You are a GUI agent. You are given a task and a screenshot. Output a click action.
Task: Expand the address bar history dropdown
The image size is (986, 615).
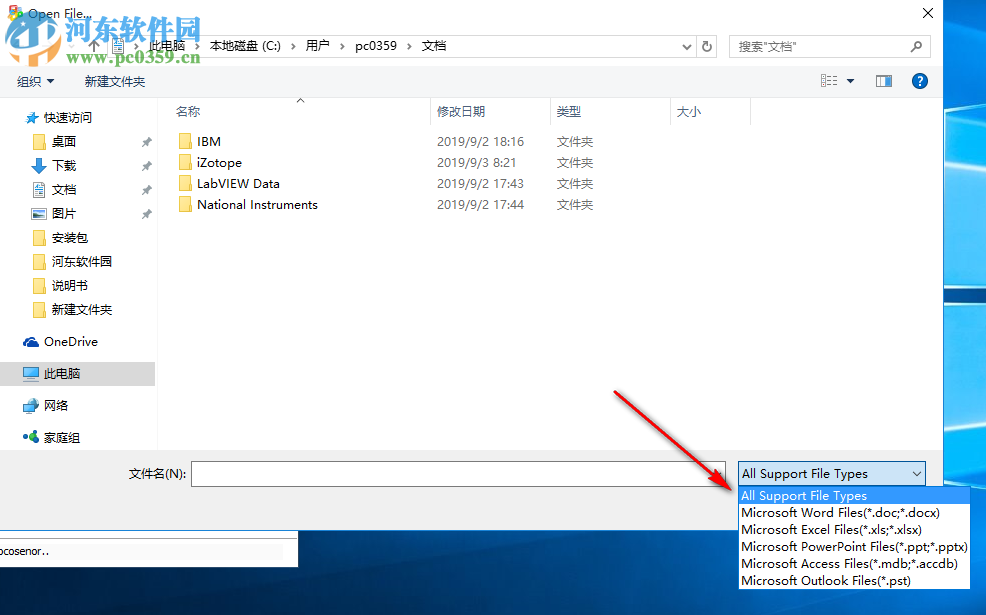tap(686, 46)
